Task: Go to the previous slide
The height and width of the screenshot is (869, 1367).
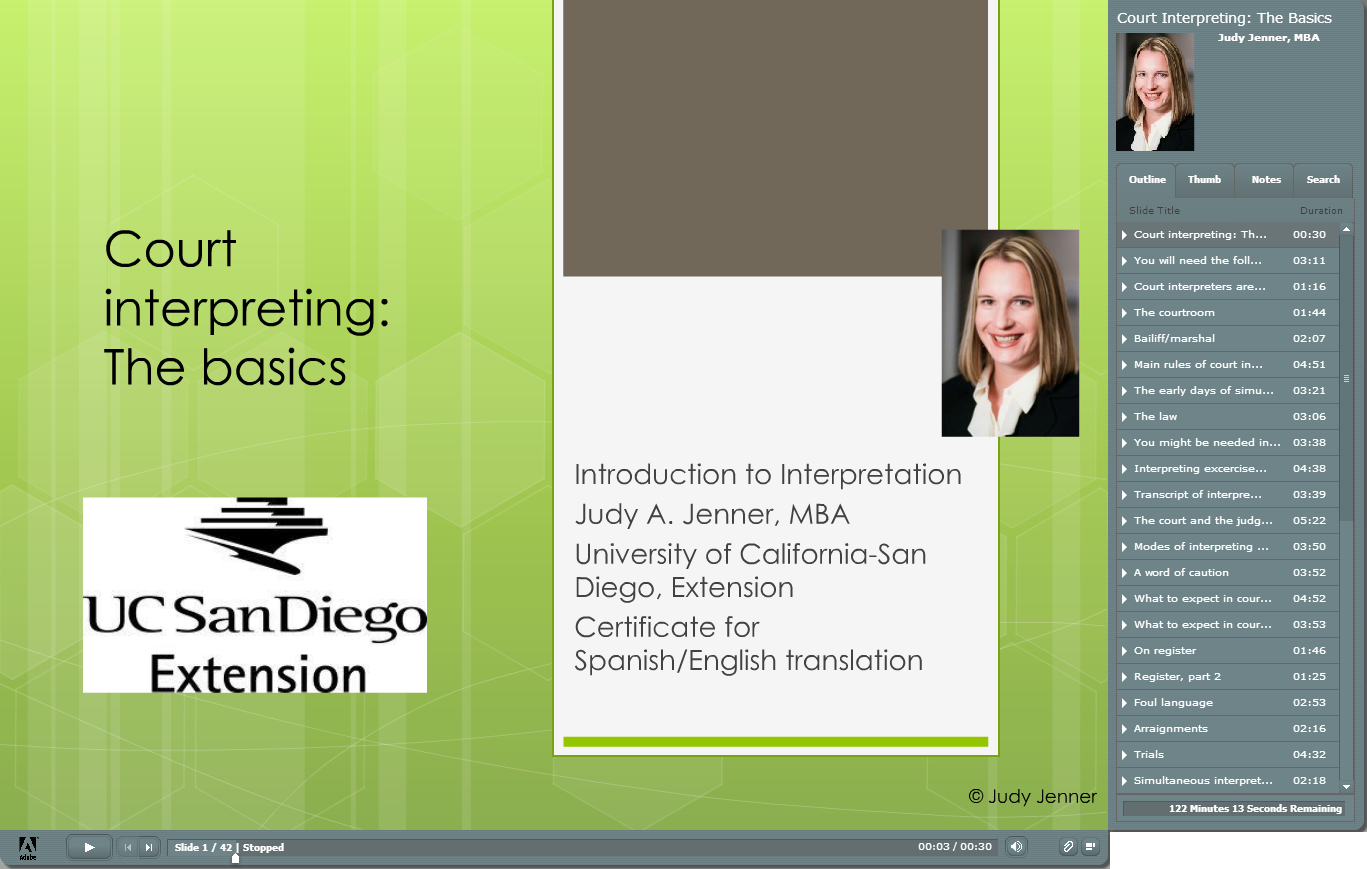Action: pyautogui.click(x=128, y=847)
